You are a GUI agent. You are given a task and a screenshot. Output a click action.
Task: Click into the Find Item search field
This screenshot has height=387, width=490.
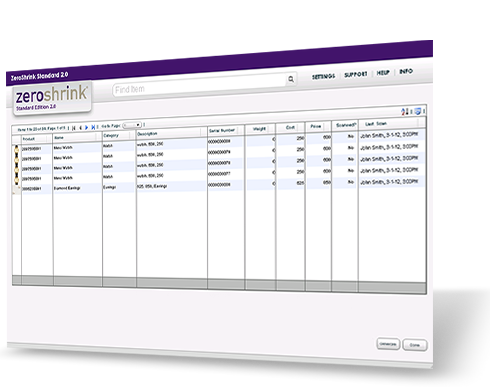199,86
